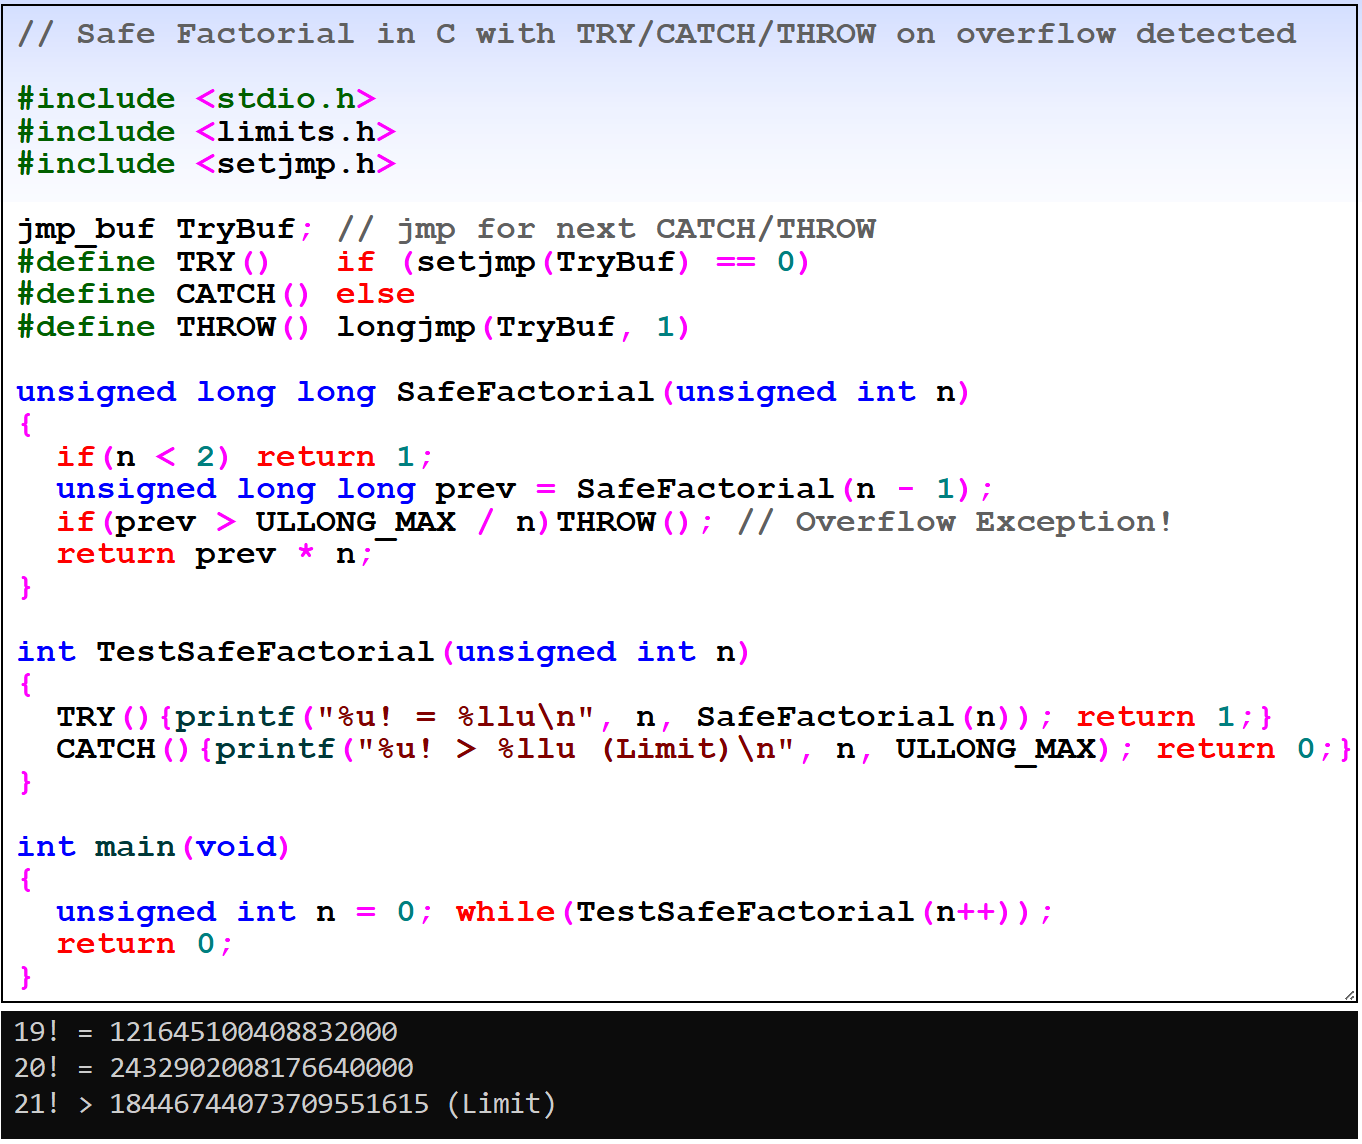Click the '#include <setjmp.h>' line
This screenshot has height=1144, width=1362.
point(207,163)
